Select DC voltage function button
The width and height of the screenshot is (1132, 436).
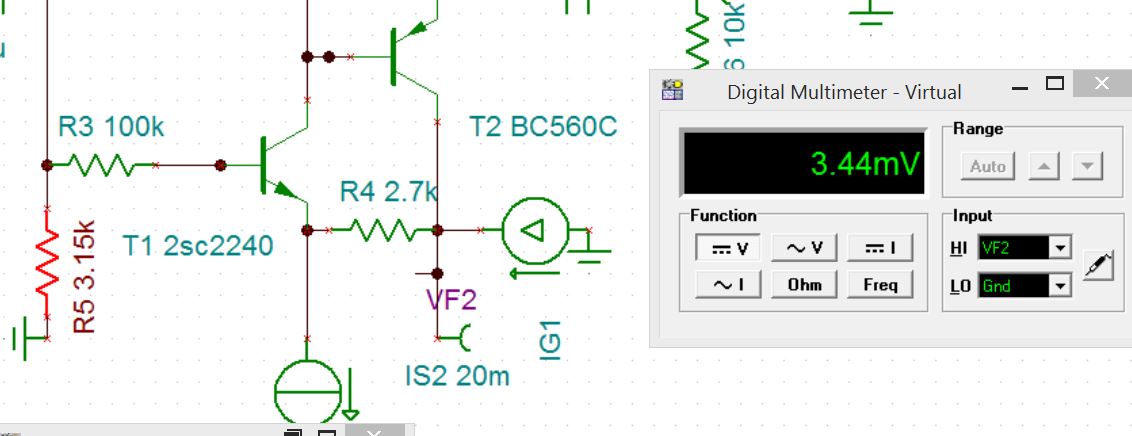click(730, 248)
